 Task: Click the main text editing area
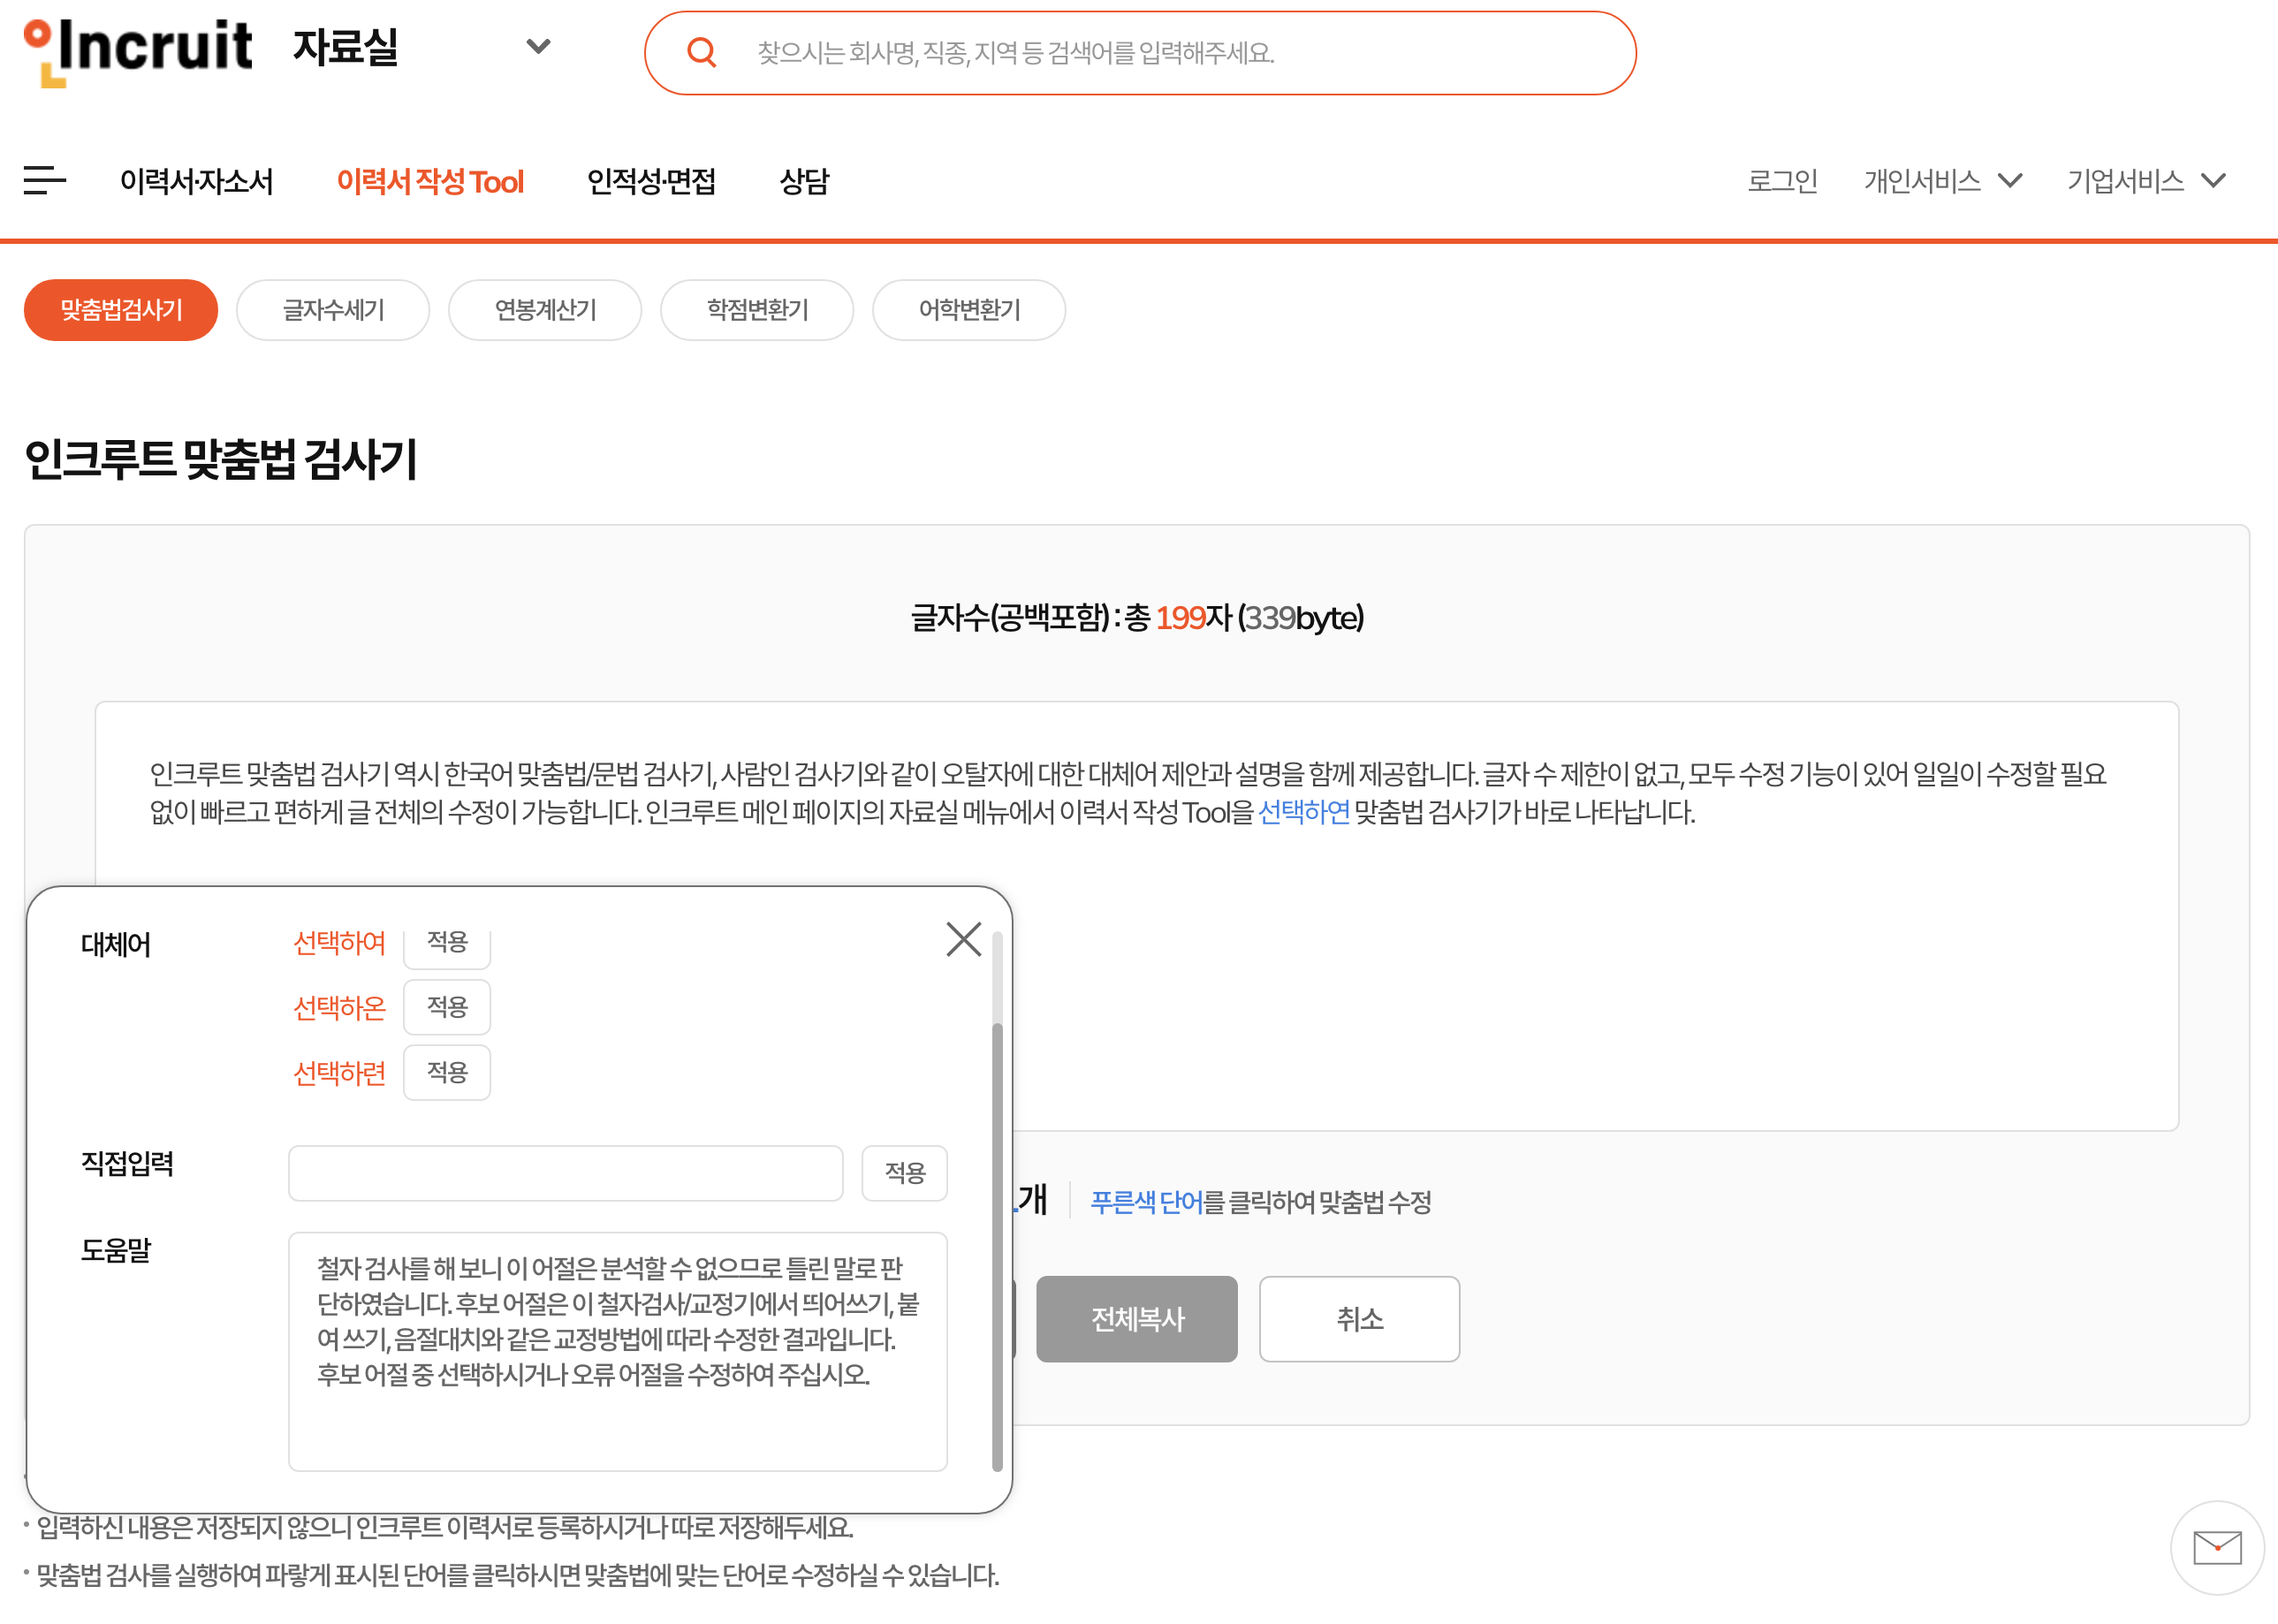click(1137, 916)
